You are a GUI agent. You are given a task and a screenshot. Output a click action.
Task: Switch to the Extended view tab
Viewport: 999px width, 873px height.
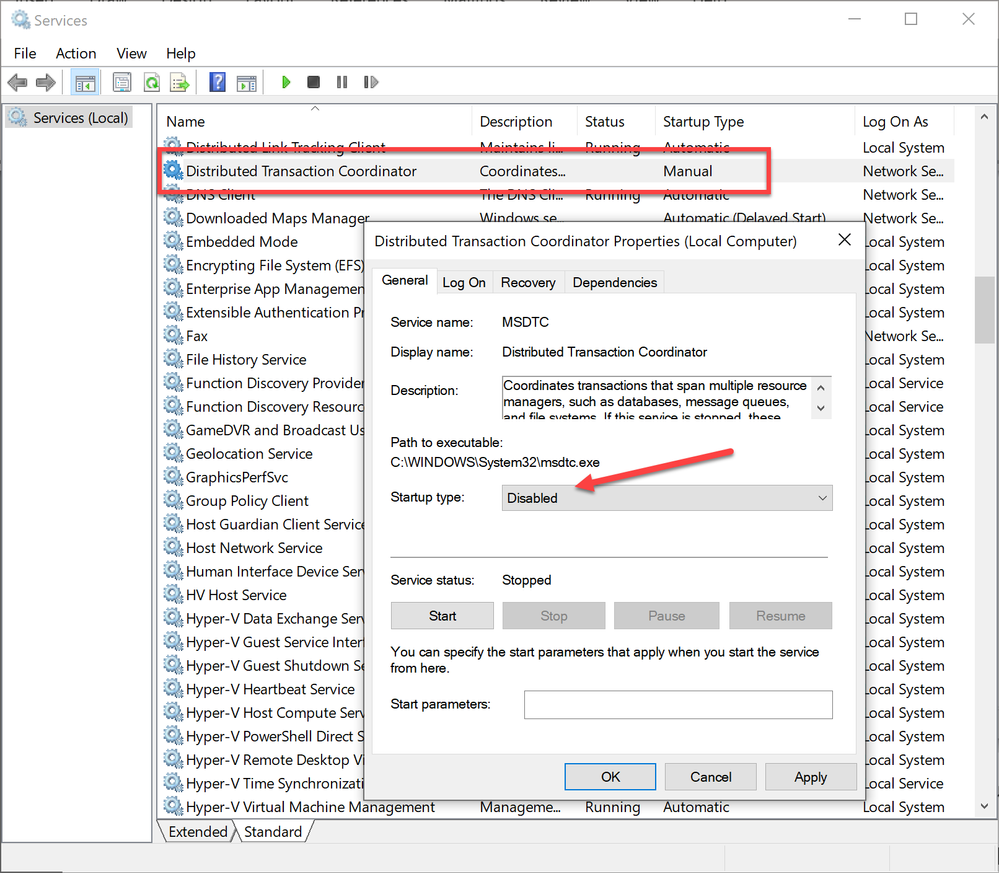pos(198,832)
